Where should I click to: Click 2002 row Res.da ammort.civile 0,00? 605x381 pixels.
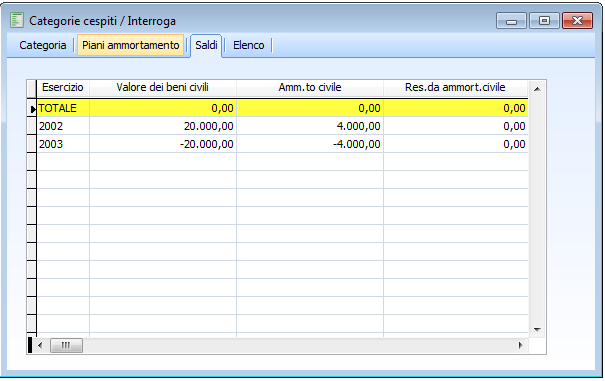(x=455, y=126)
